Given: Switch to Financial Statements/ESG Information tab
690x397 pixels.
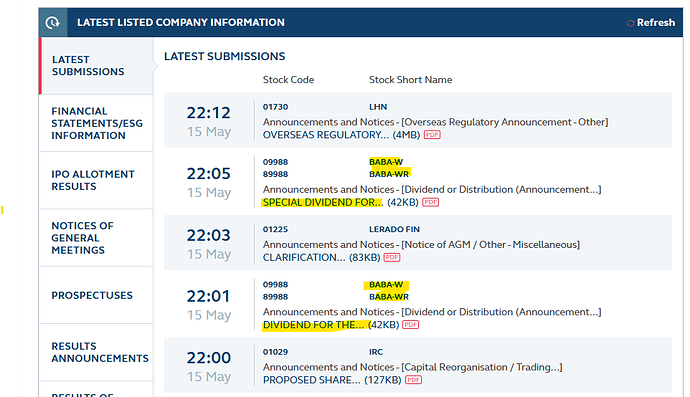Looking at the screenshot, I should click(96, 123).
